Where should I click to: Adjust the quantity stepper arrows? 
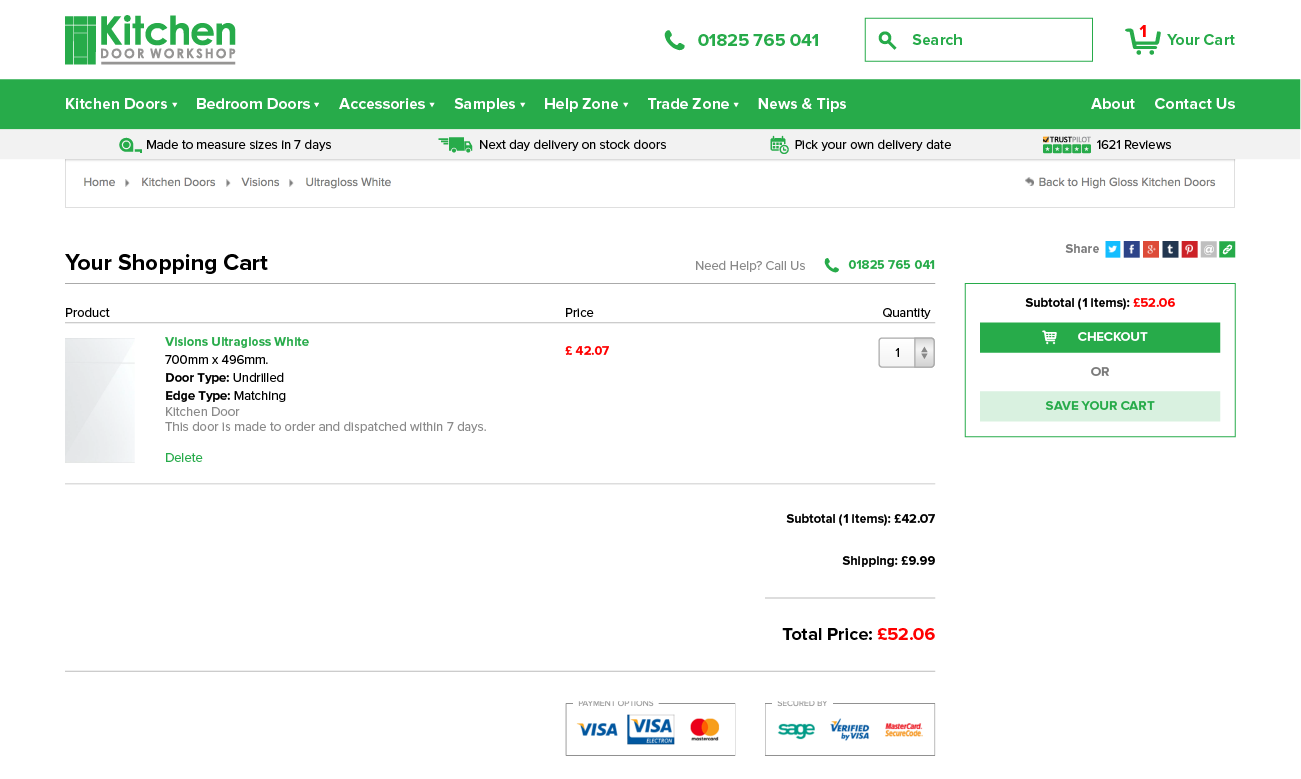click(924, 353)
